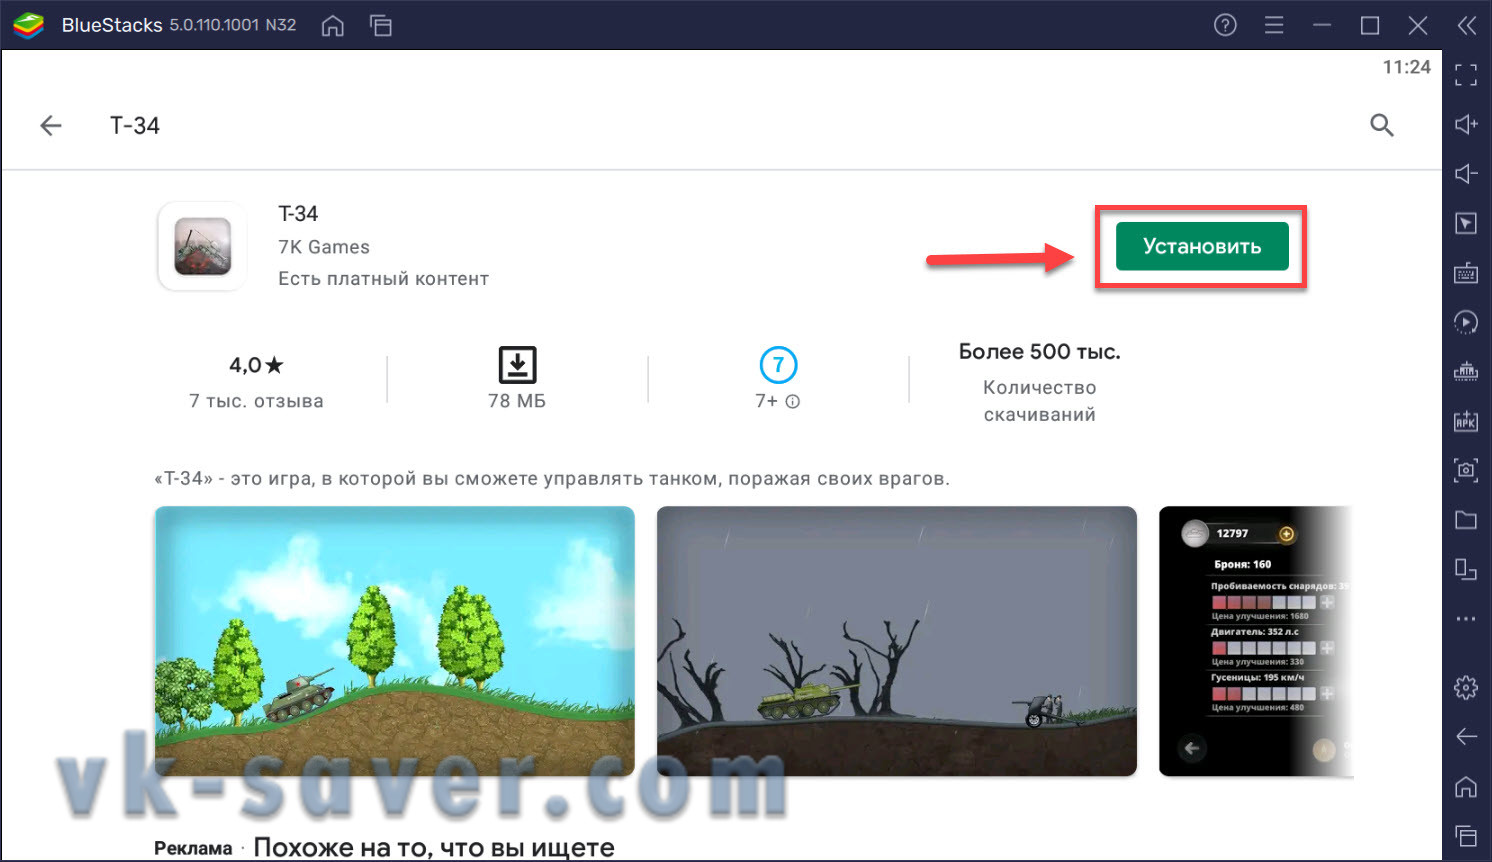Image resolution: width=1492 pixels, height=862 pixels.
Task: Take a screenshot with the camera icon
Action: pos(1466,470)
